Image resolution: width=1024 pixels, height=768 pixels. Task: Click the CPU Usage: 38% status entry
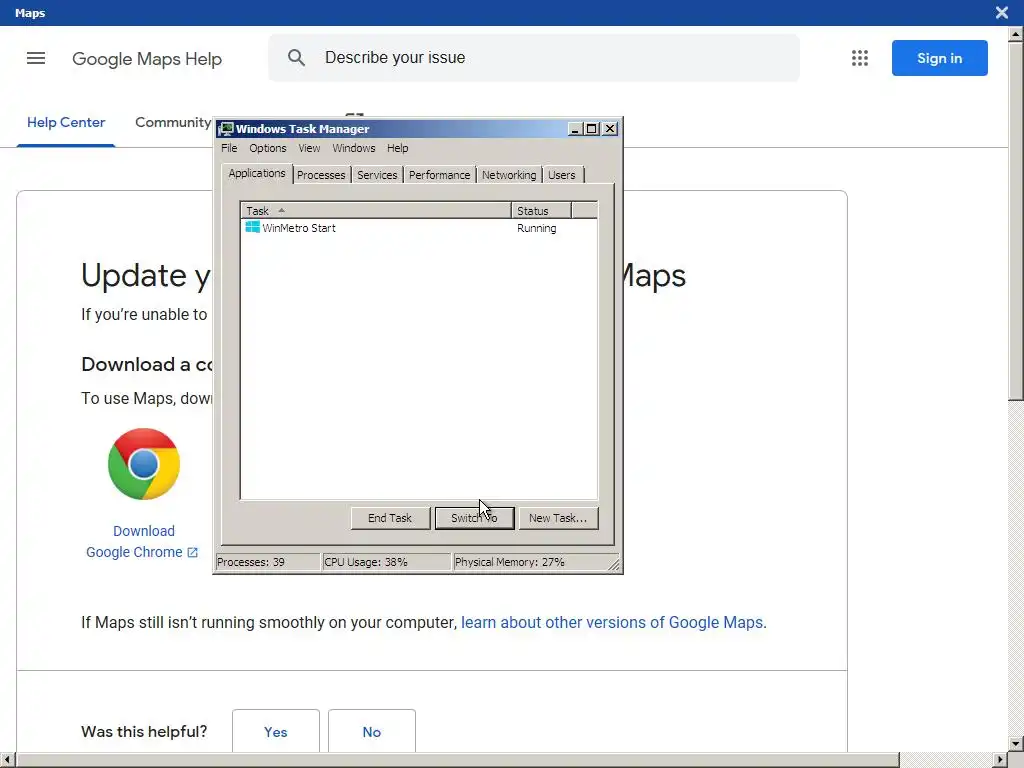(x=385, y=562)
